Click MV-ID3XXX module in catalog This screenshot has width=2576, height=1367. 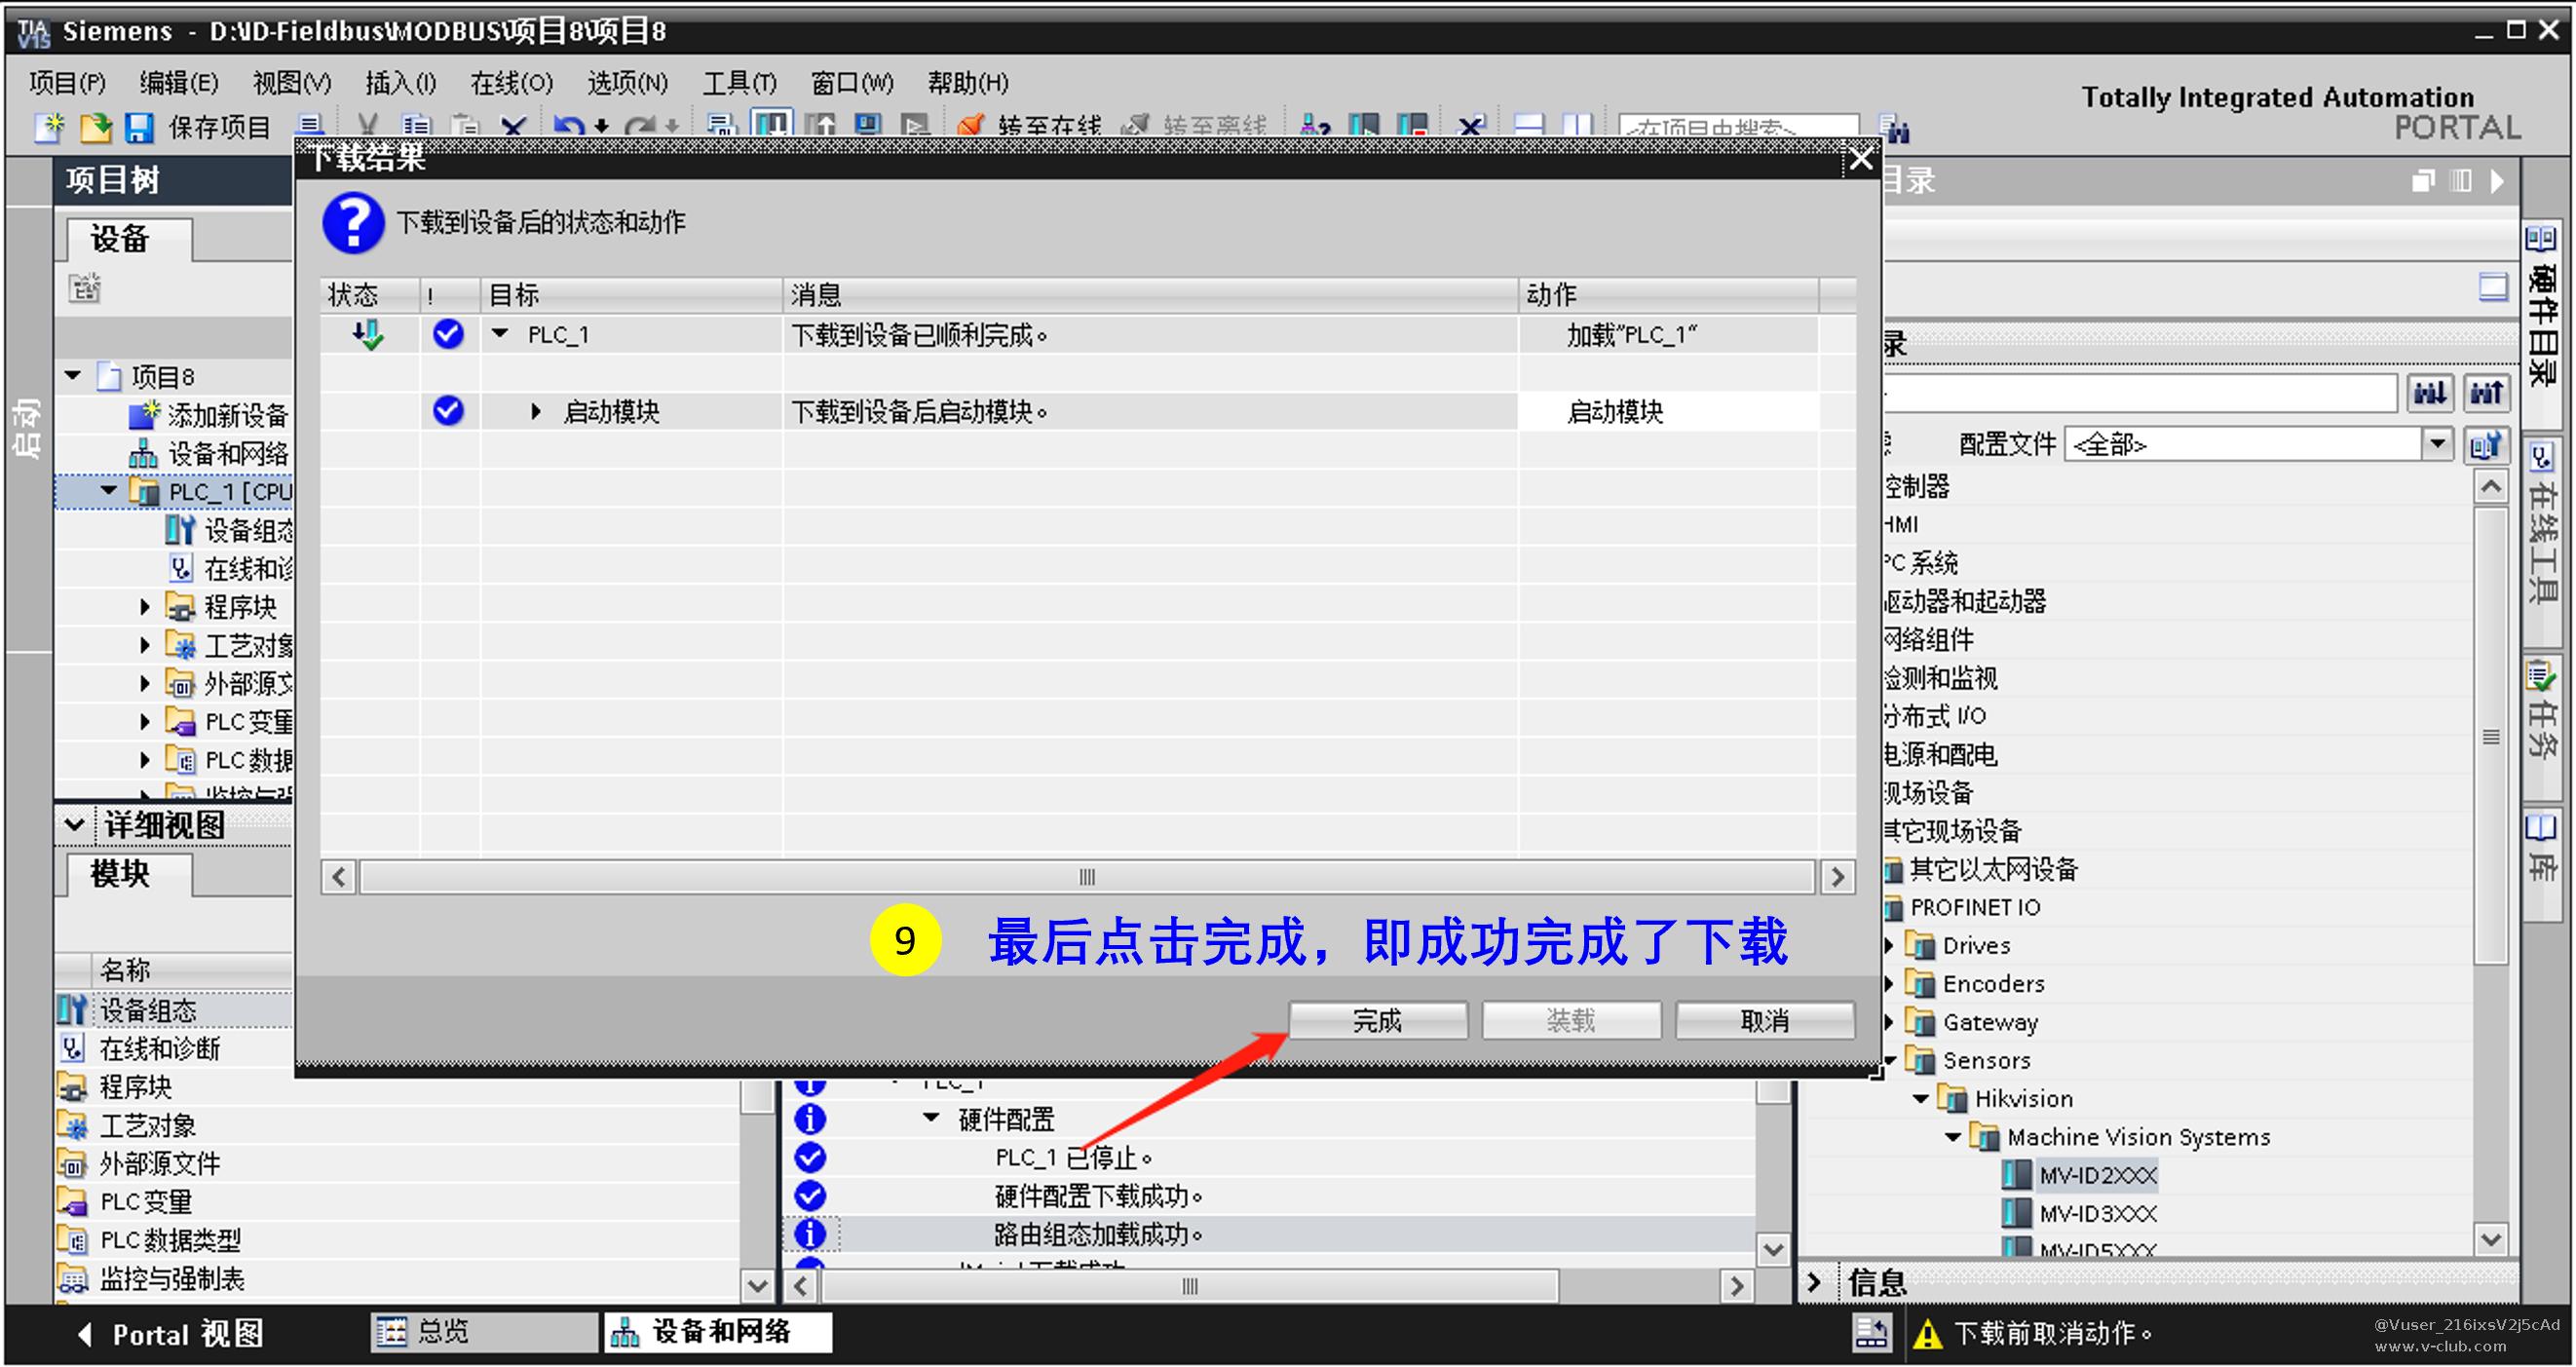pos(2098,1214)
